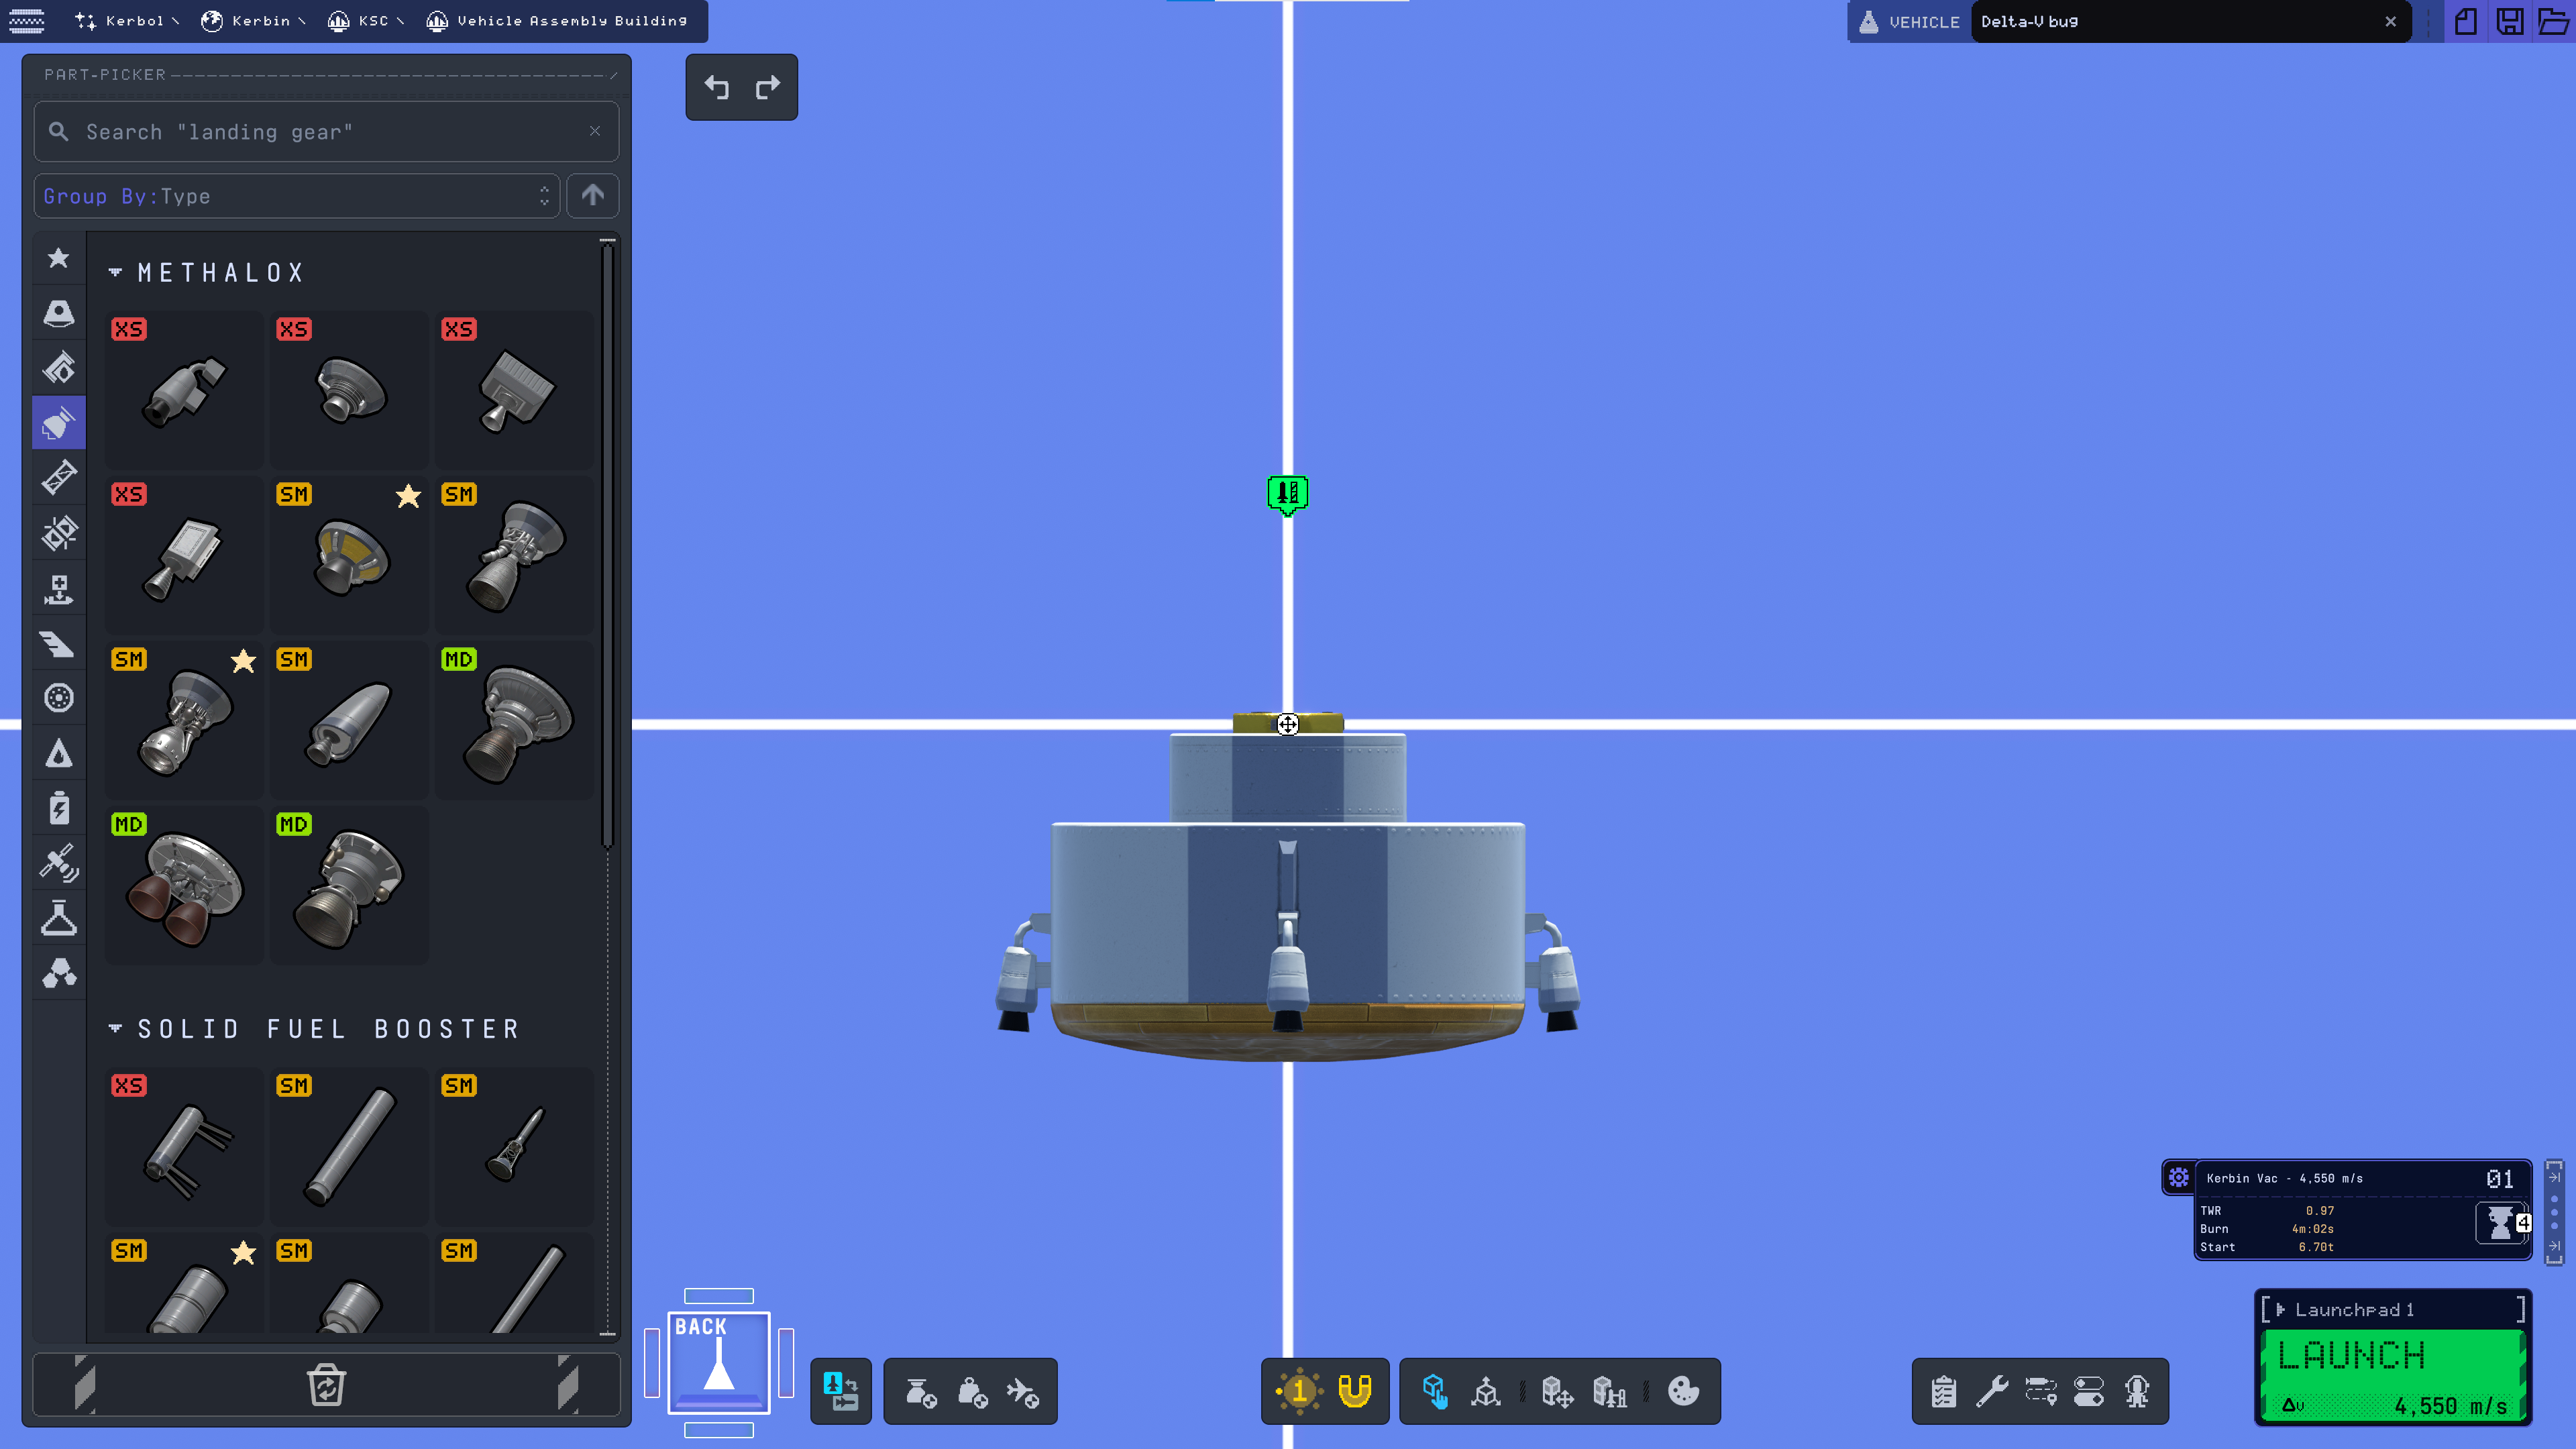Image resolution: width=2576 pixels, height=1449 pixels.
Task: Select the Communication satellite dish category icon
Action: click(x=59, y=863)
